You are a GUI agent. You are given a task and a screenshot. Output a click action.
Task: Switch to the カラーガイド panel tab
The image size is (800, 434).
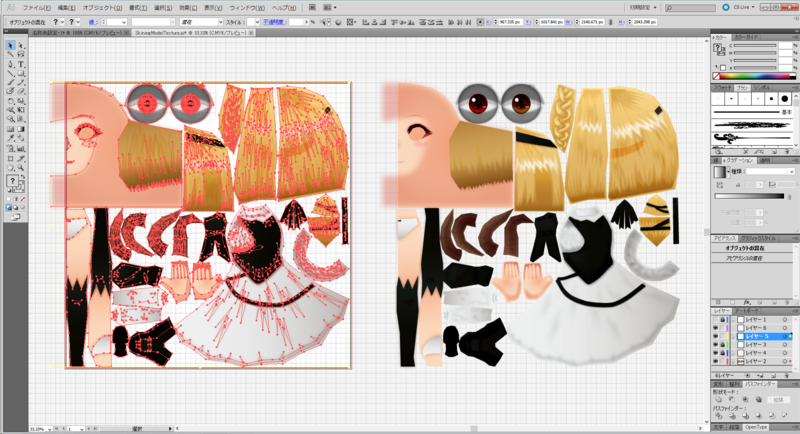pyautogui.click(x=746, y=37)
